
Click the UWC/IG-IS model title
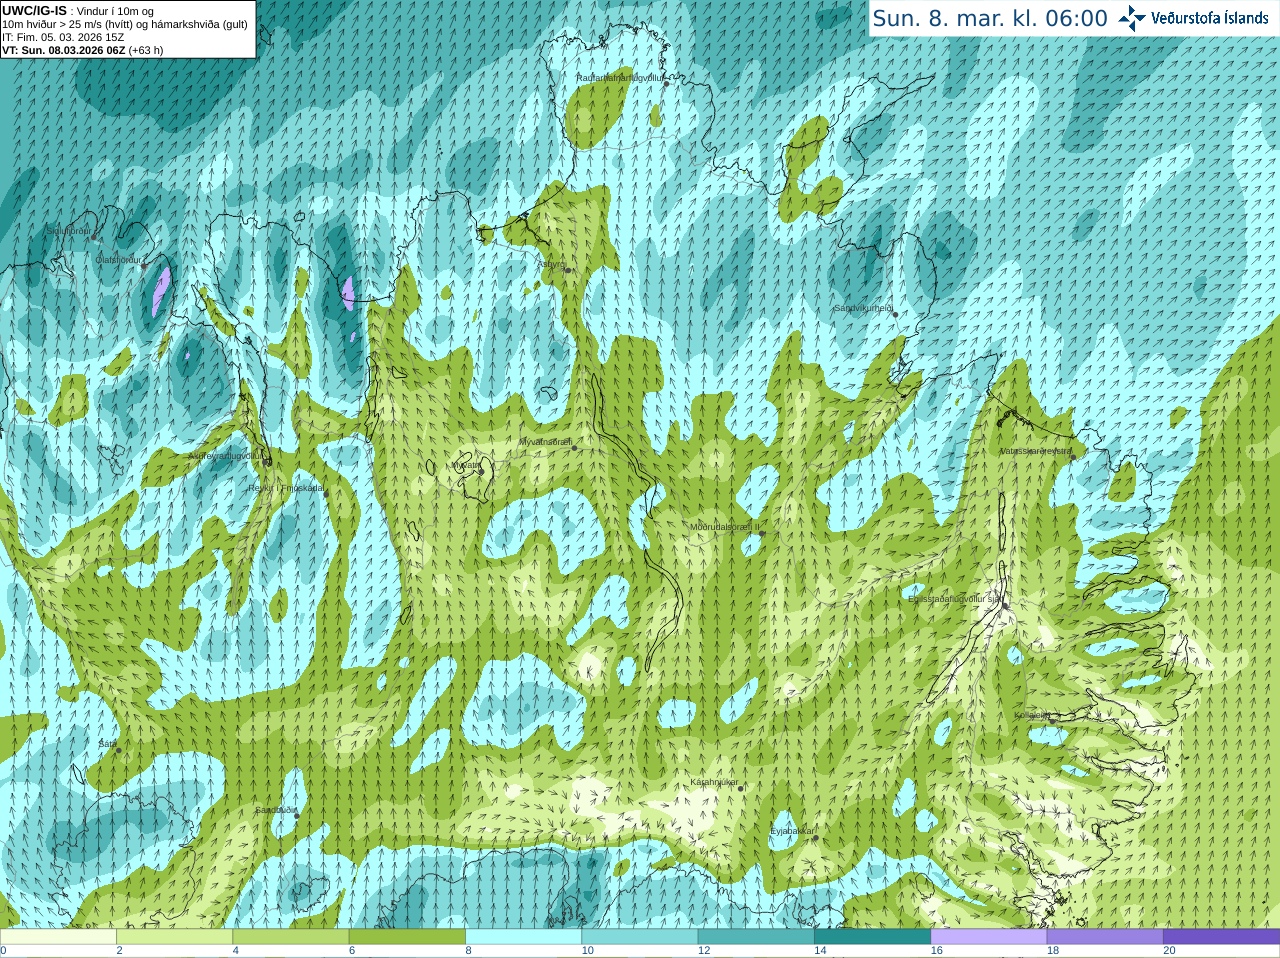tap(34, 11)
